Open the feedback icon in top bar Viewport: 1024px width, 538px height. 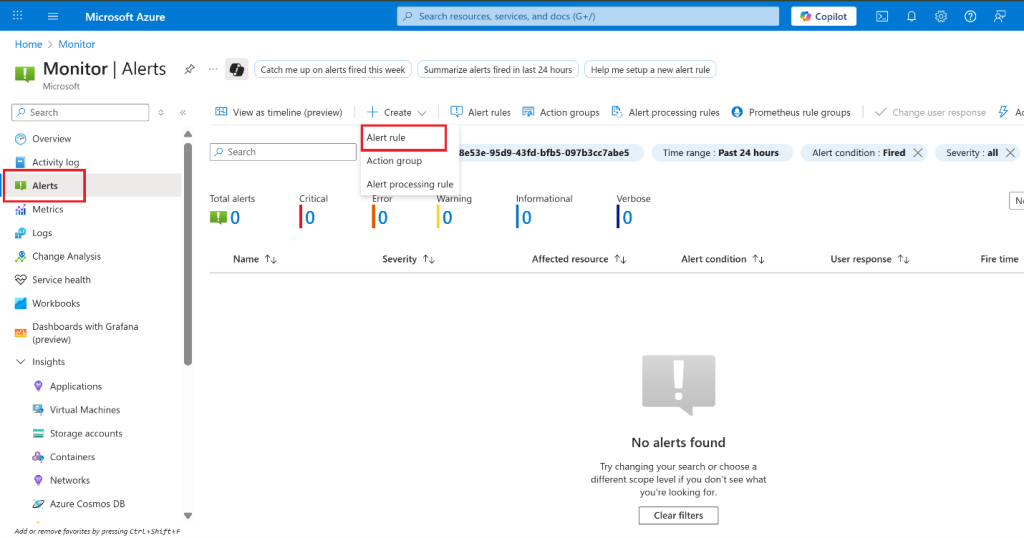[999, 16]
